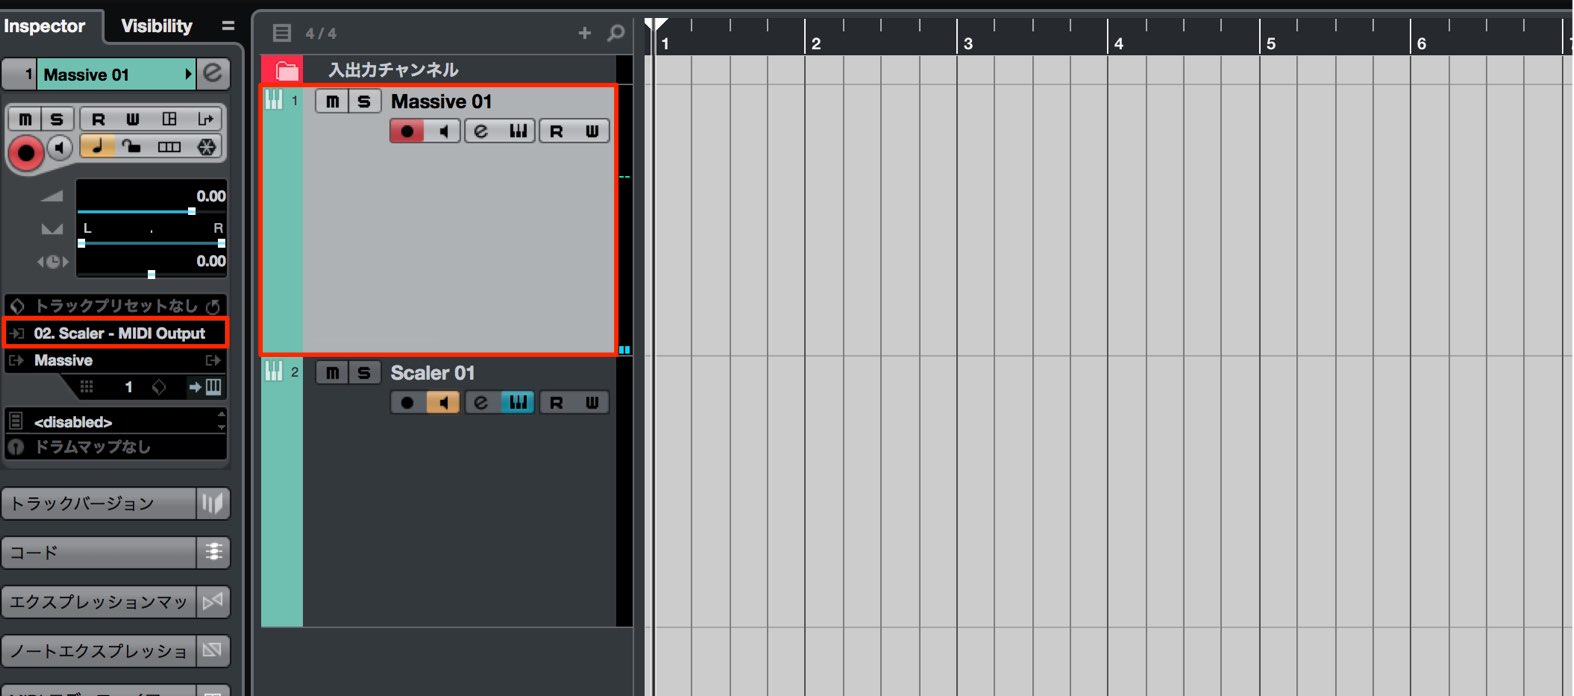The width and height of the screenshot is (1574, 696).
Task: Disable Record Enable in Inspector
Action: tap(26, 153)
